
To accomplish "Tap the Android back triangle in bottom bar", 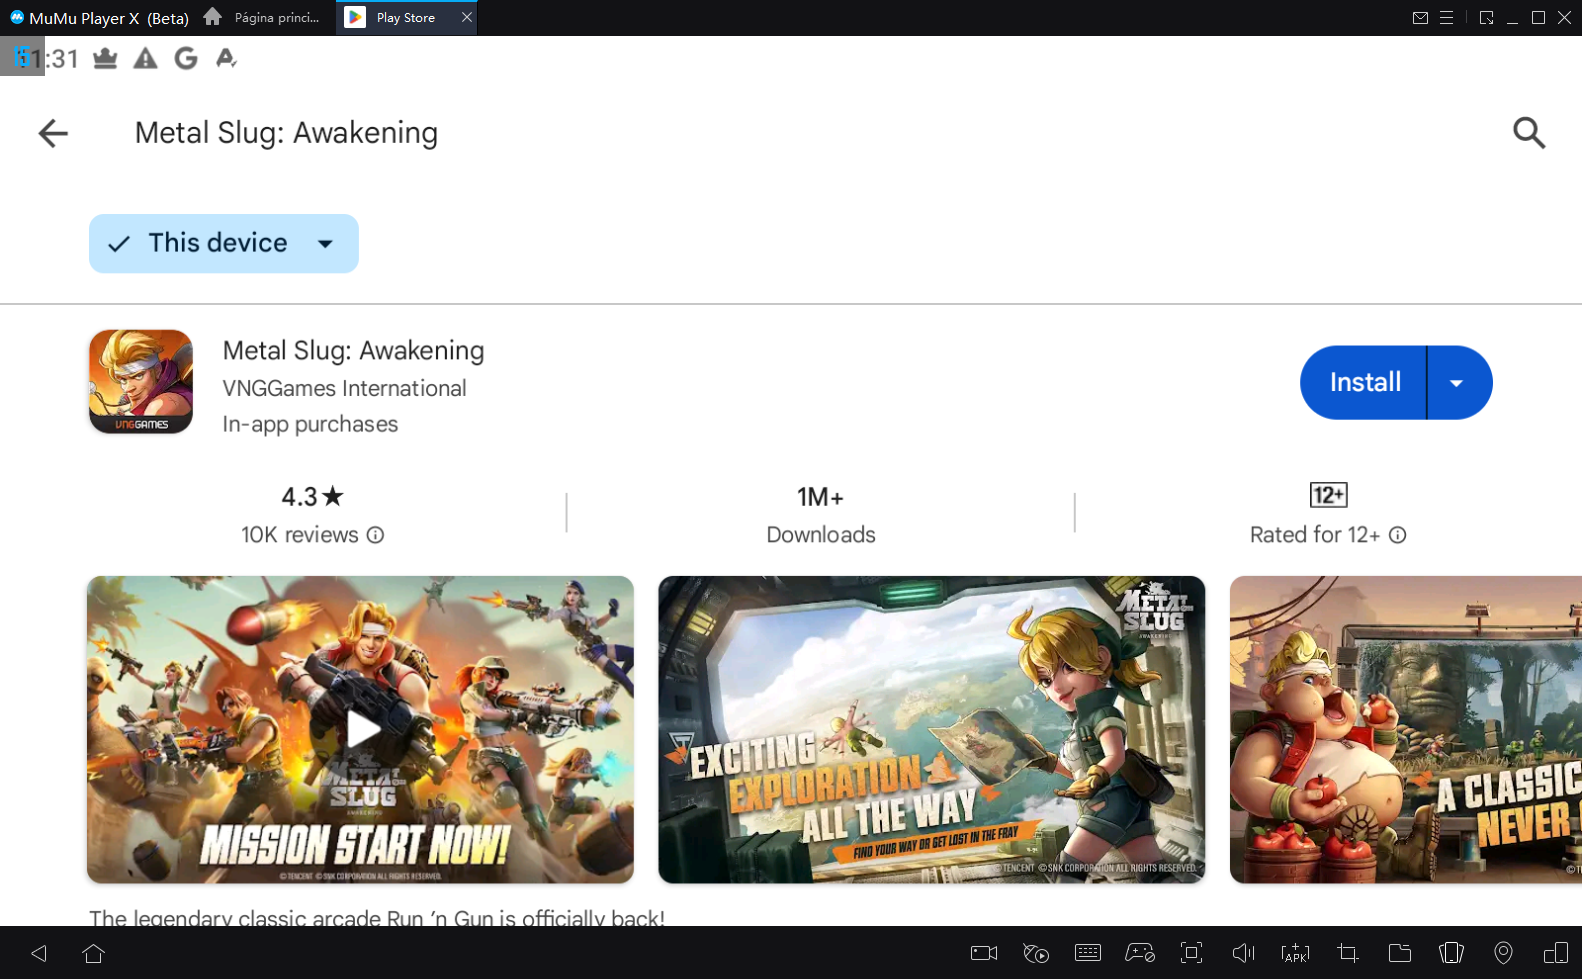I will [39, 953].
